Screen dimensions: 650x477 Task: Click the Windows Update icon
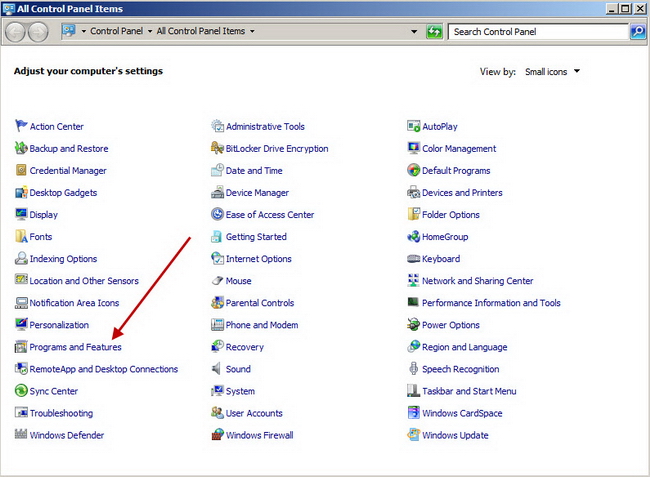pyautogui.click(x=414, y=434)
